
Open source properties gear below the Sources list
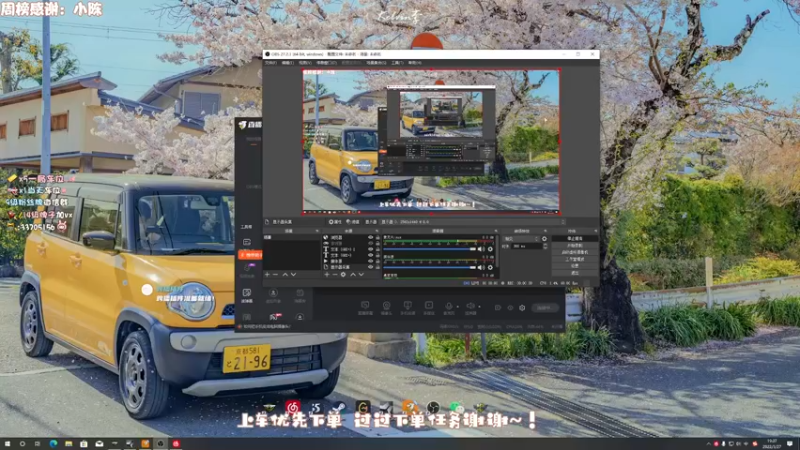343,274
